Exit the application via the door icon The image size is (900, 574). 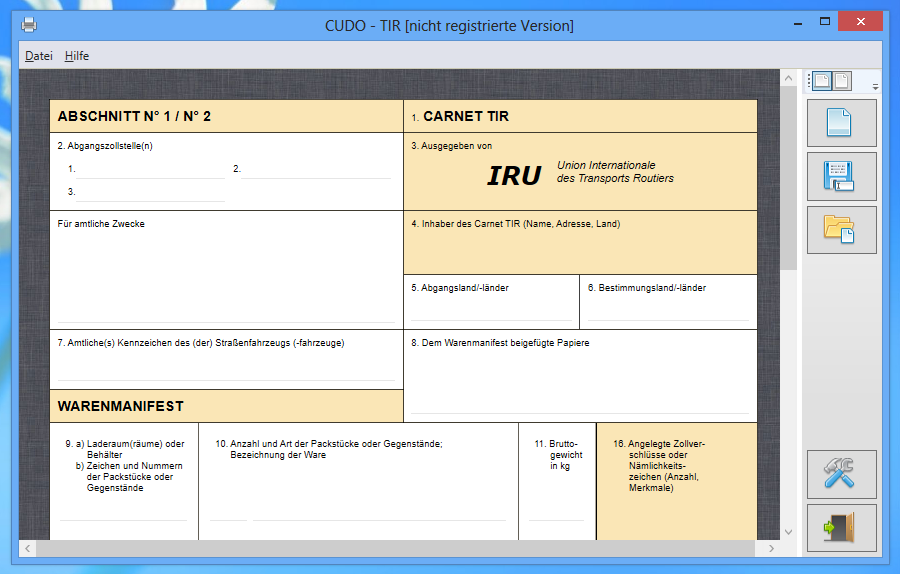[x=841, y=528]
